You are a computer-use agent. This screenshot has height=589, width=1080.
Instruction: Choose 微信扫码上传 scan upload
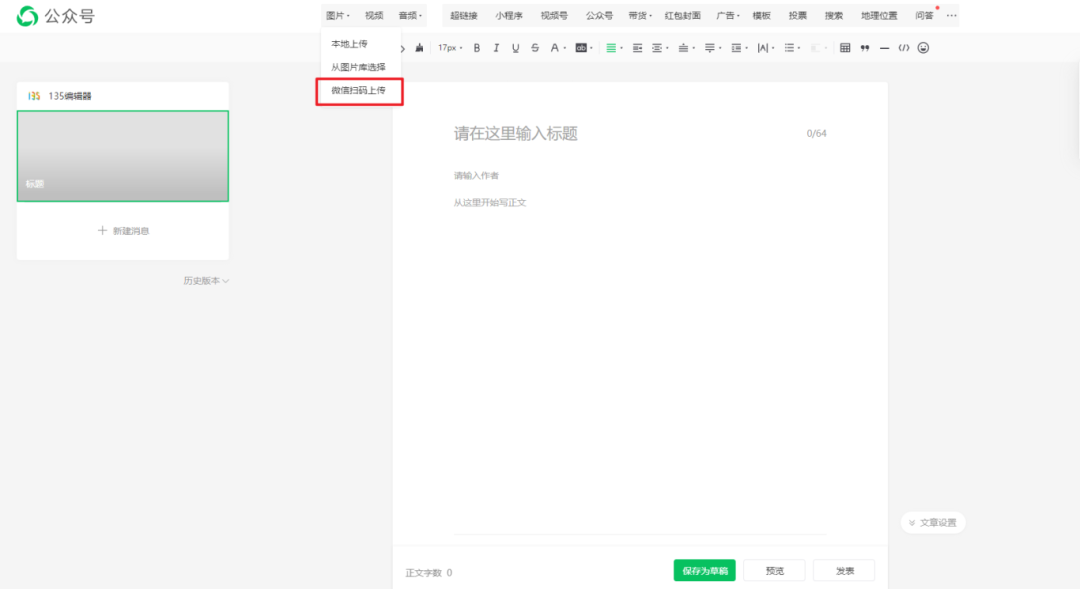[x=360, y=91]
